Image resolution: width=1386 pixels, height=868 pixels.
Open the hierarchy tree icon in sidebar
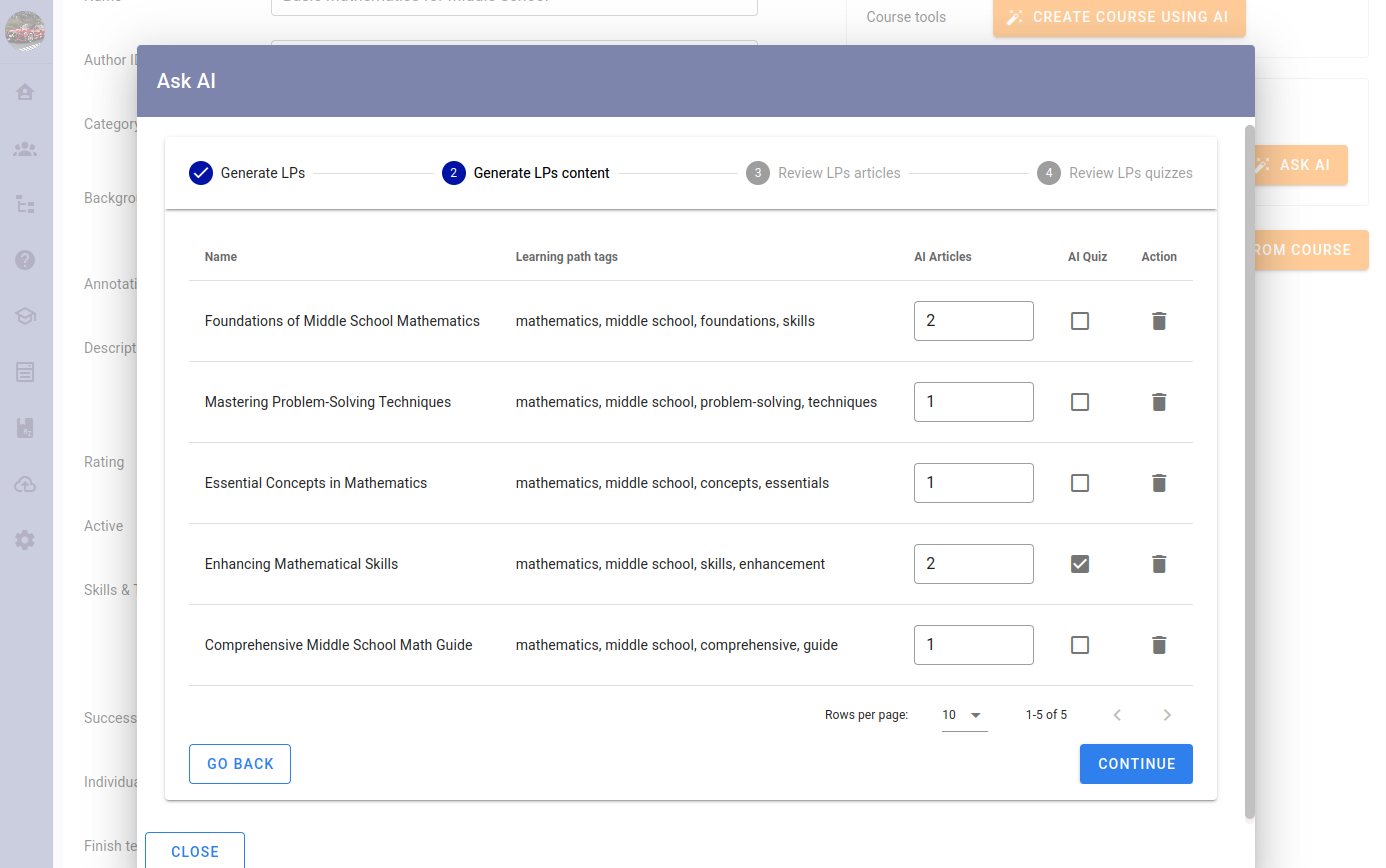click(25, 205)
